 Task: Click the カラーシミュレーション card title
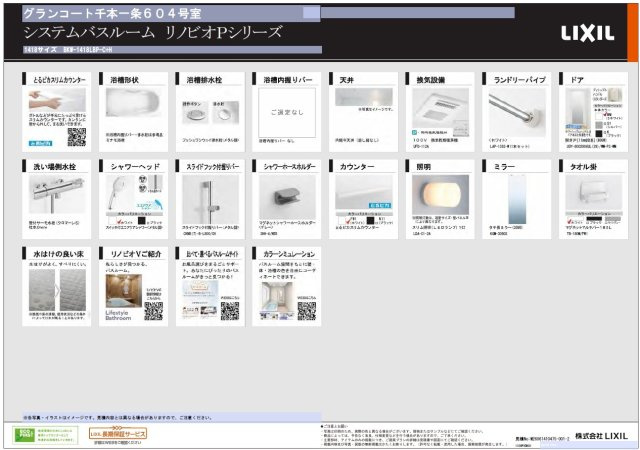(289, 254)
